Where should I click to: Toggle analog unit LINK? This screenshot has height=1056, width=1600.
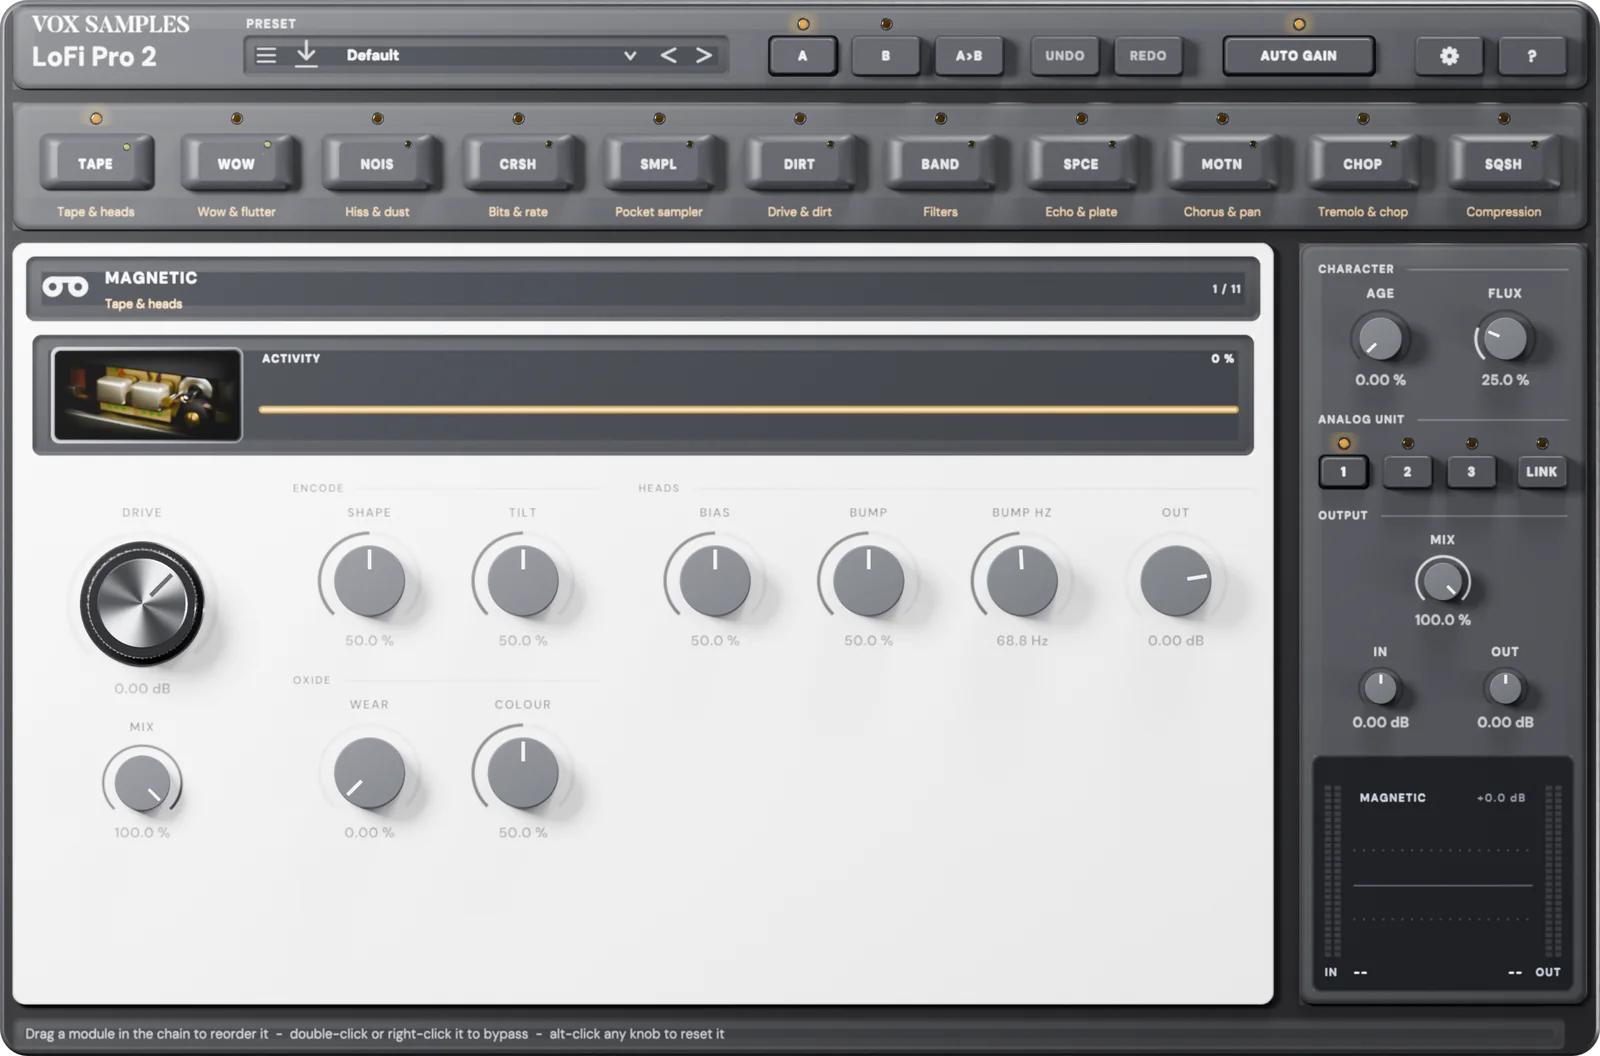pyautogui.click(x=1541, y=471)
